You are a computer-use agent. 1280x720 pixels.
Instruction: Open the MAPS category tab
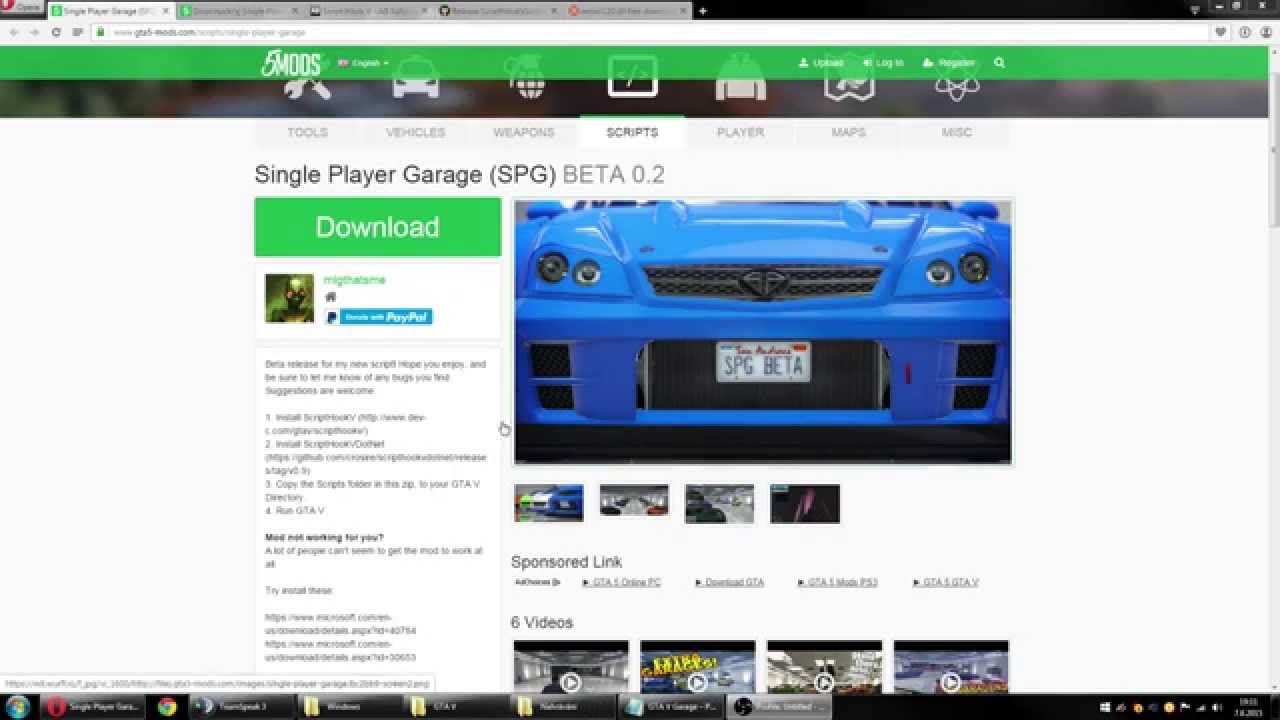849,132
